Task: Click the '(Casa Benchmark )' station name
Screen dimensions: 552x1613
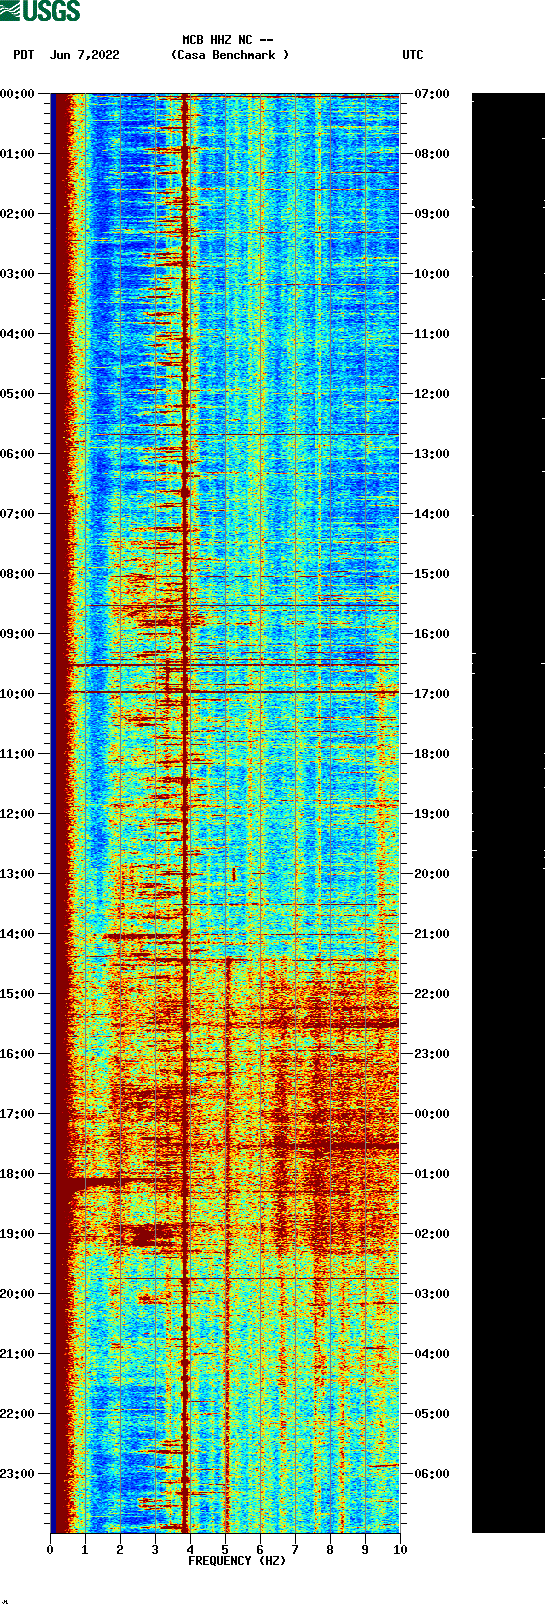Action: tap(230, 55)
